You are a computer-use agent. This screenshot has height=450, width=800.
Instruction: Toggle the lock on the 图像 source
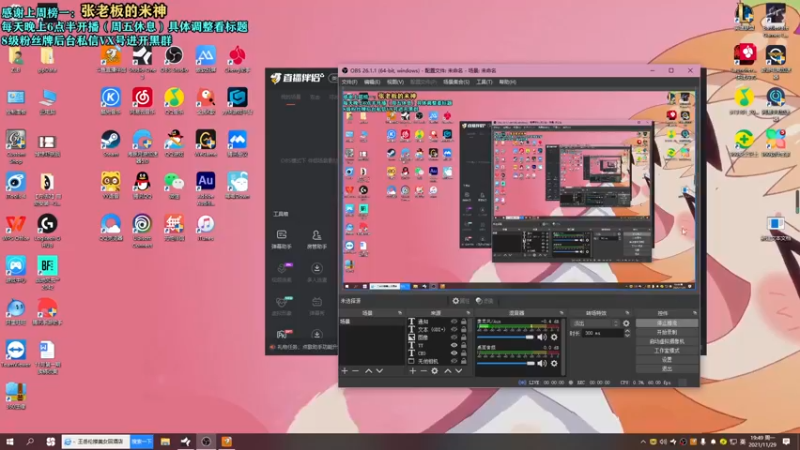(x=464, y=337)
